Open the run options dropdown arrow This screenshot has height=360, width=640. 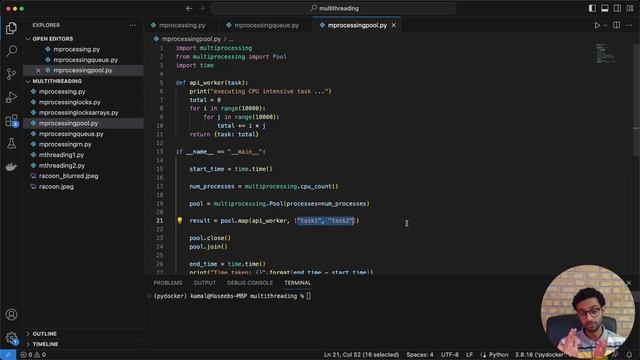pos(605,25)
